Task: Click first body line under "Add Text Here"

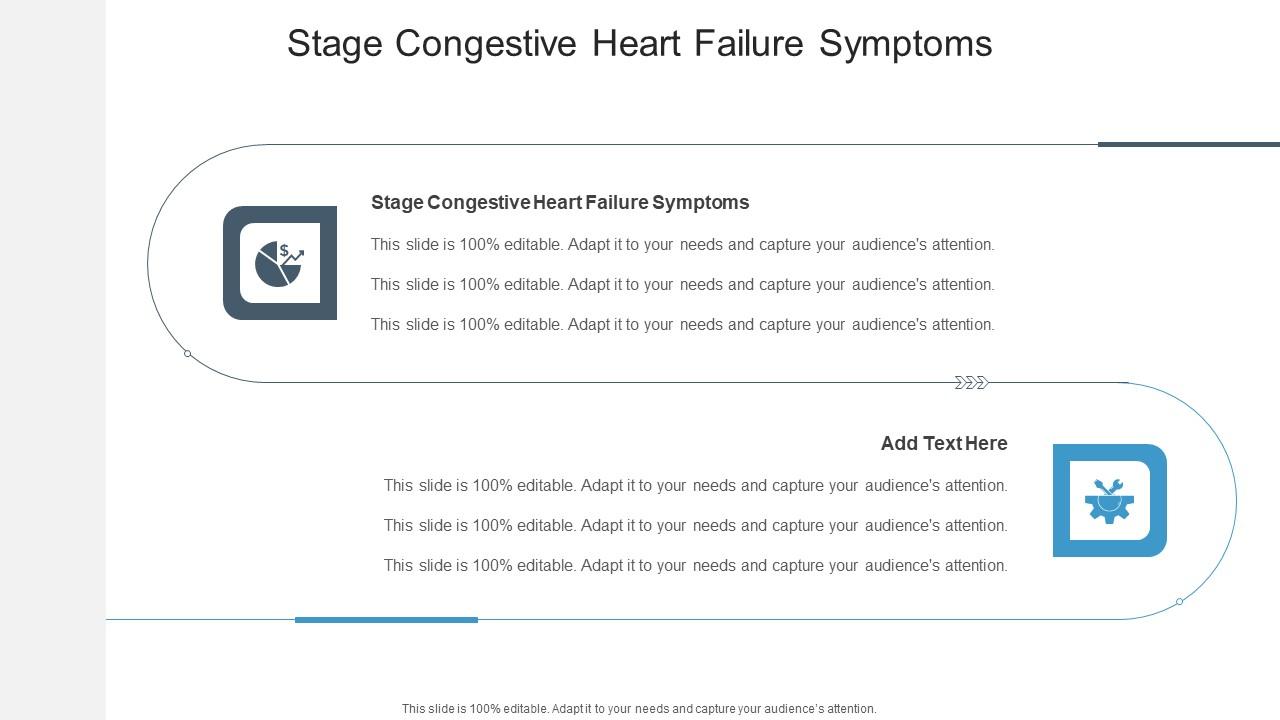Action: (x=696, y=486)
